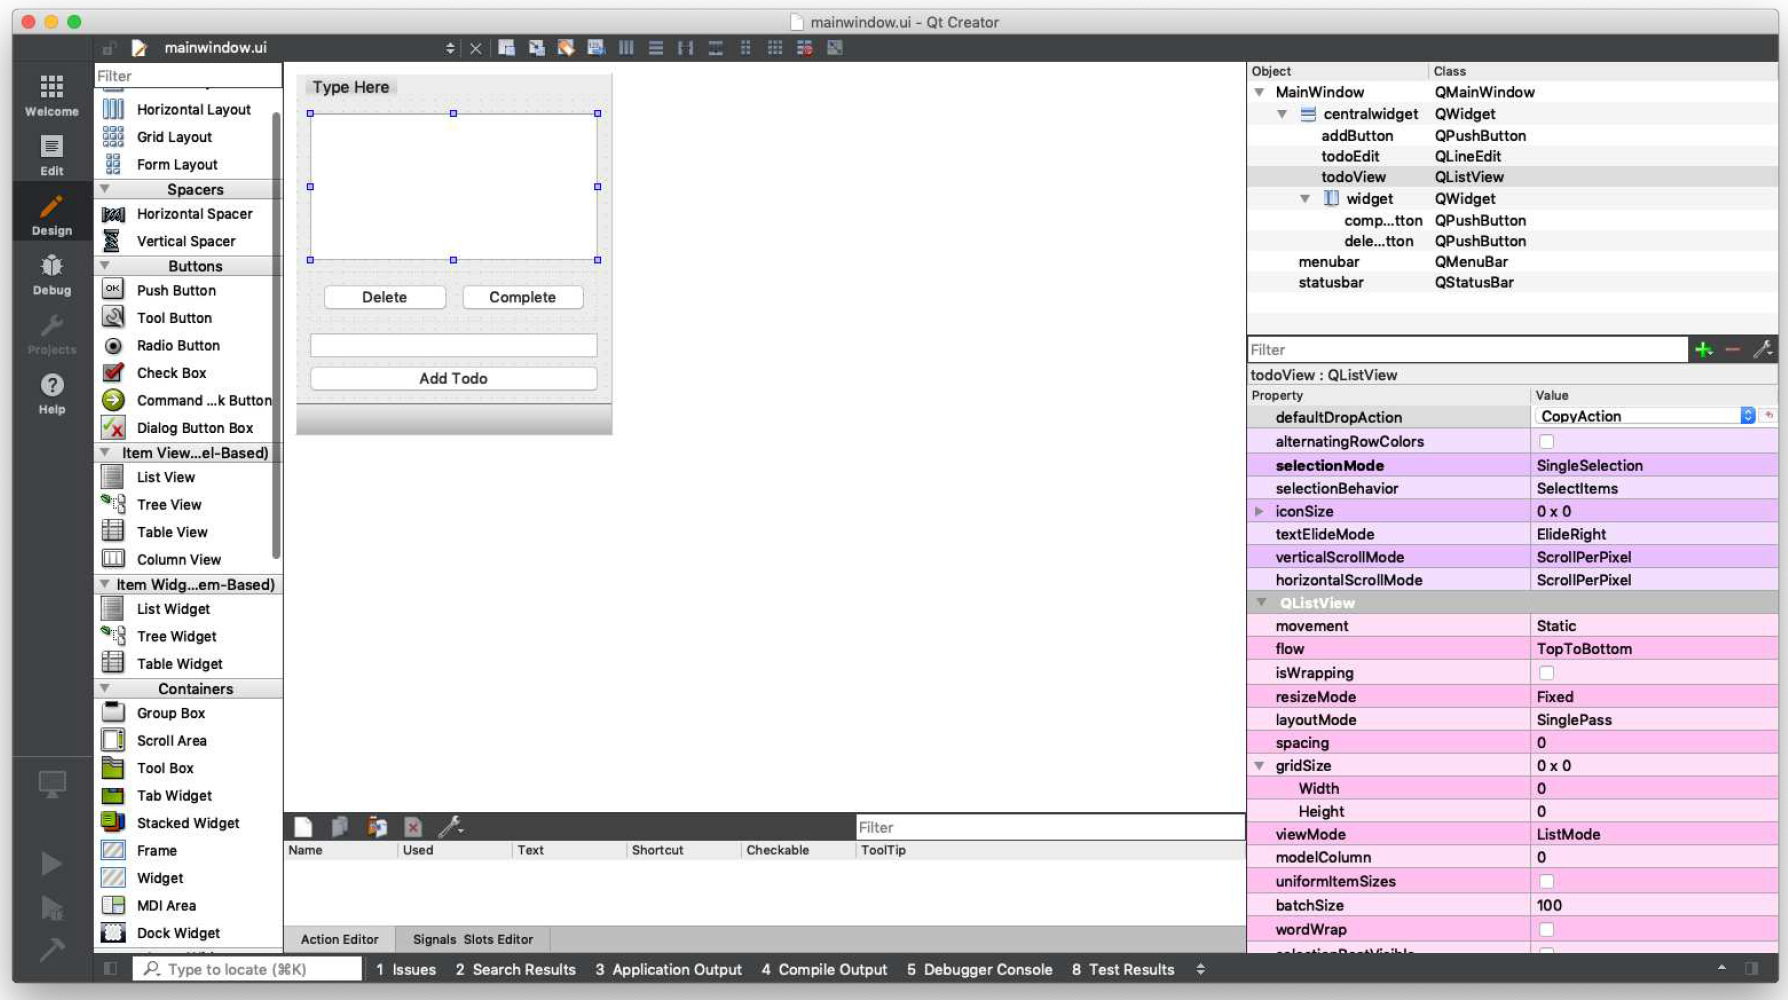Screen dimensions: 1788x1000
Task: Open property editor wrench settings
Action: [x=1762, y=349]
